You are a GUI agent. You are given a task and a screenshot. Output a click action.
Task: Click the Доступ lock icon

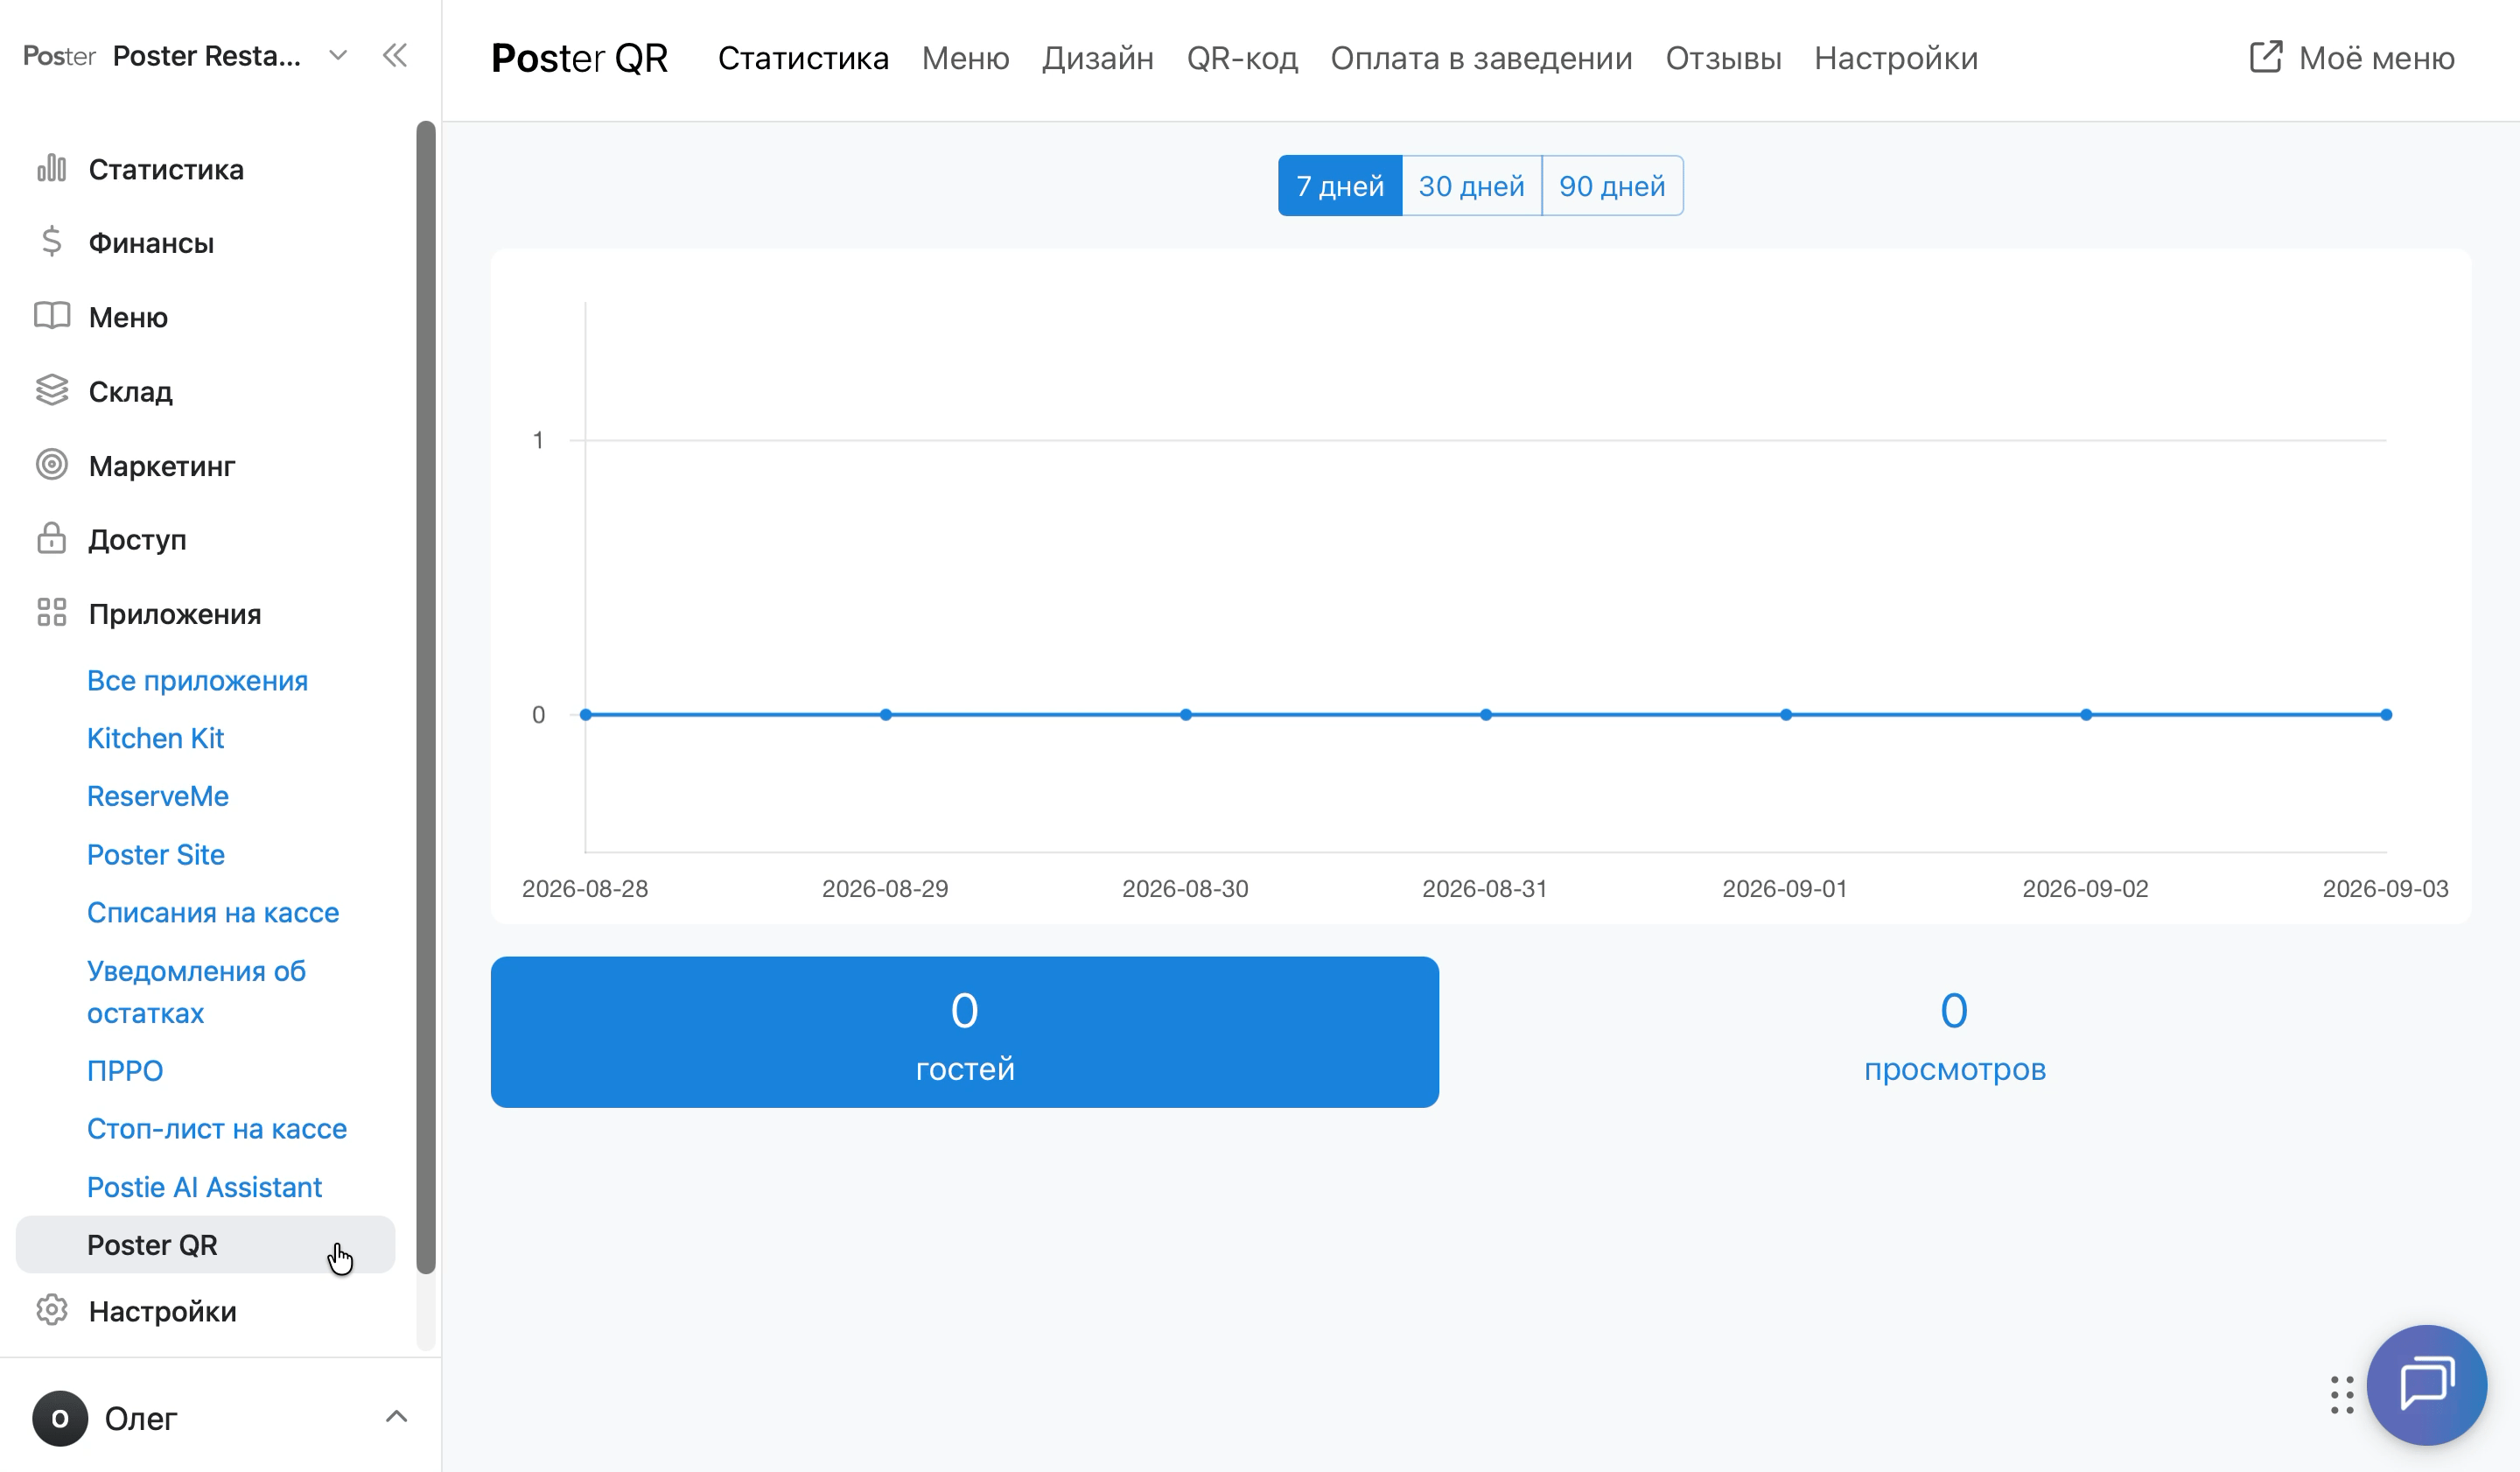coord(52,539)
